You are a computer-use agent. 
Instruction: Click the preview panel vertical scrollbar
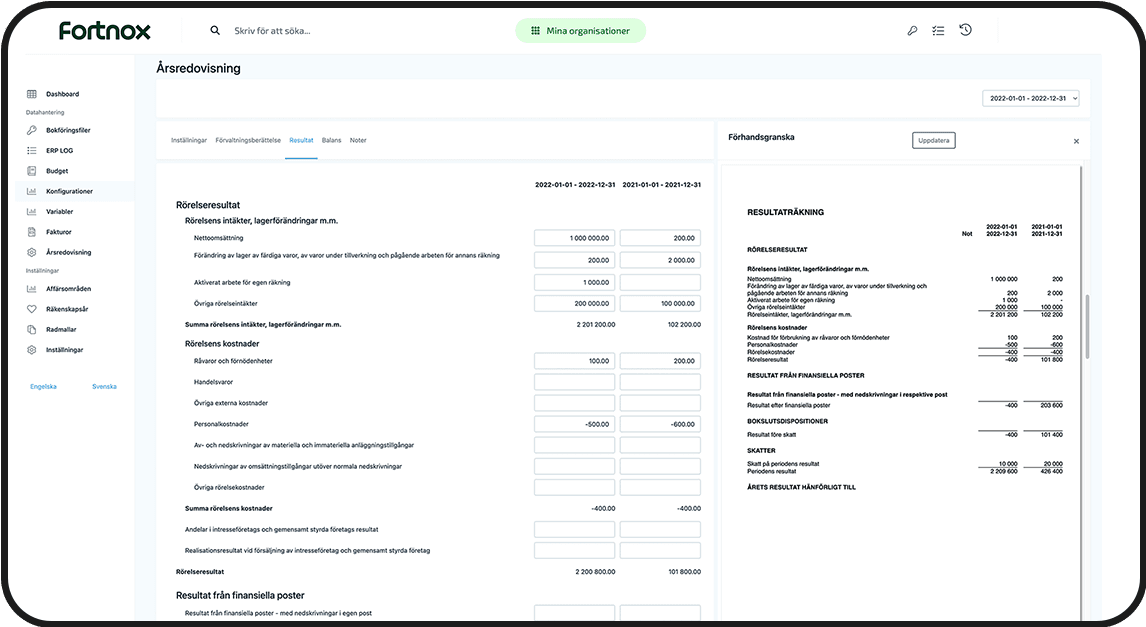pos(1088,330)
